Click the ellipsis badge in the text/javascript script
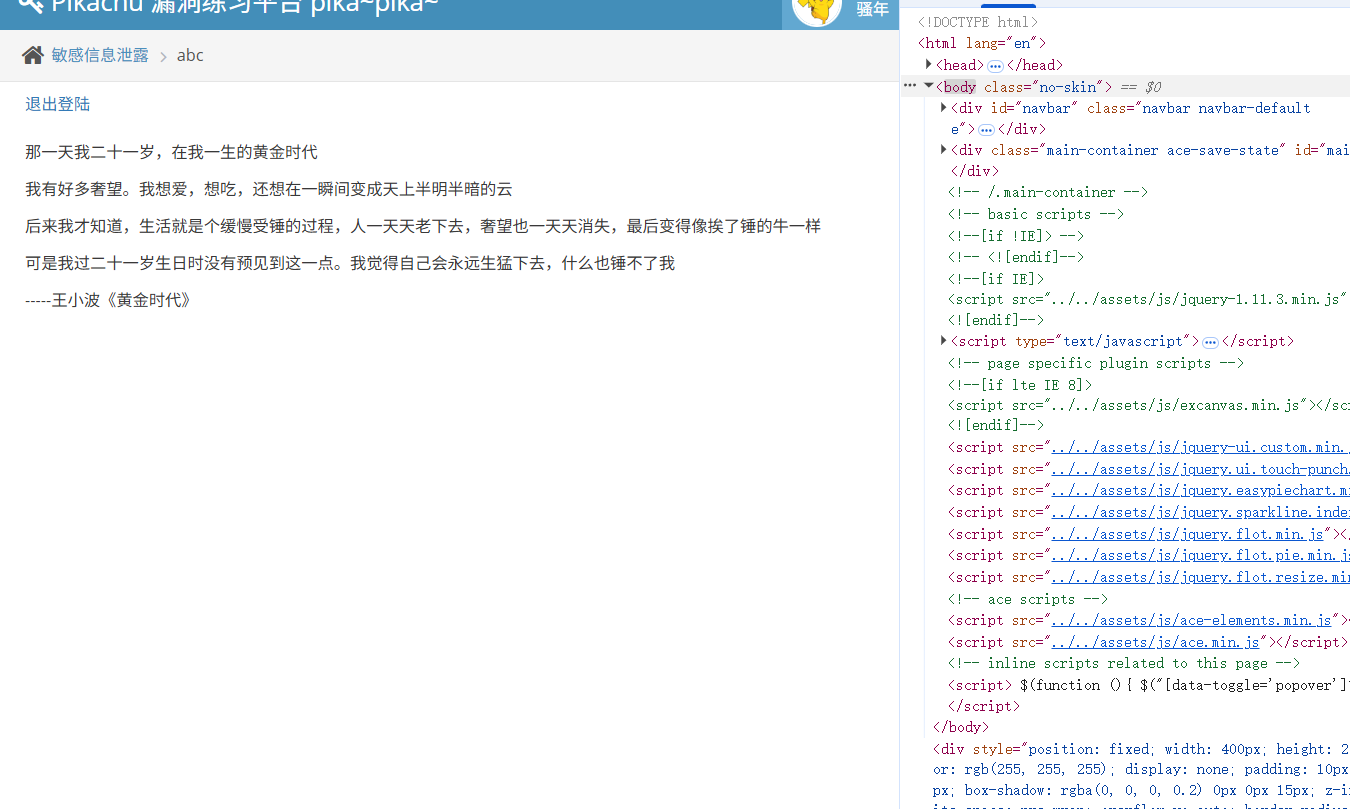The width and height of the screenshot is (1350, 809). click(x=1210, y=342)
